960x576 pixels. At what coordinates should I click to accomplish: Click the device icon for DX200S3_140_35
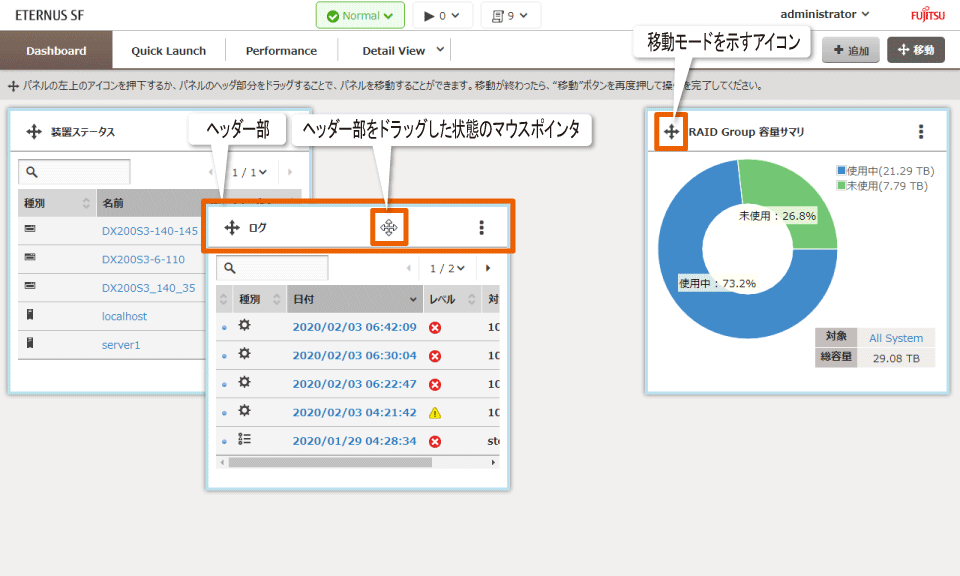[x=30, y=285]
